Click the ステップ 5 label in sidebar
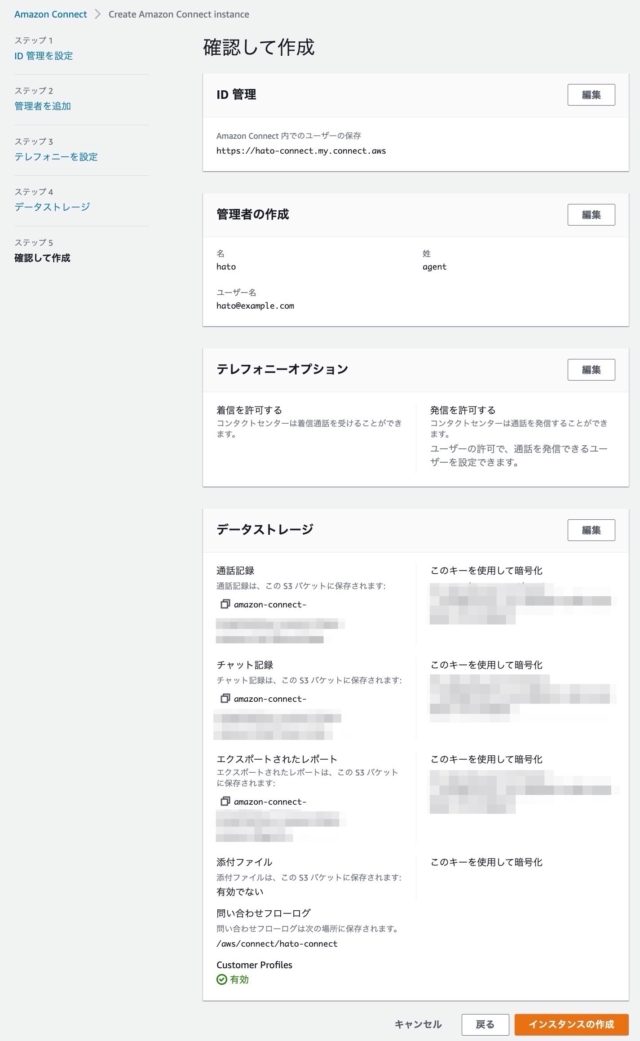640x1041 pixels. (34, 242)
